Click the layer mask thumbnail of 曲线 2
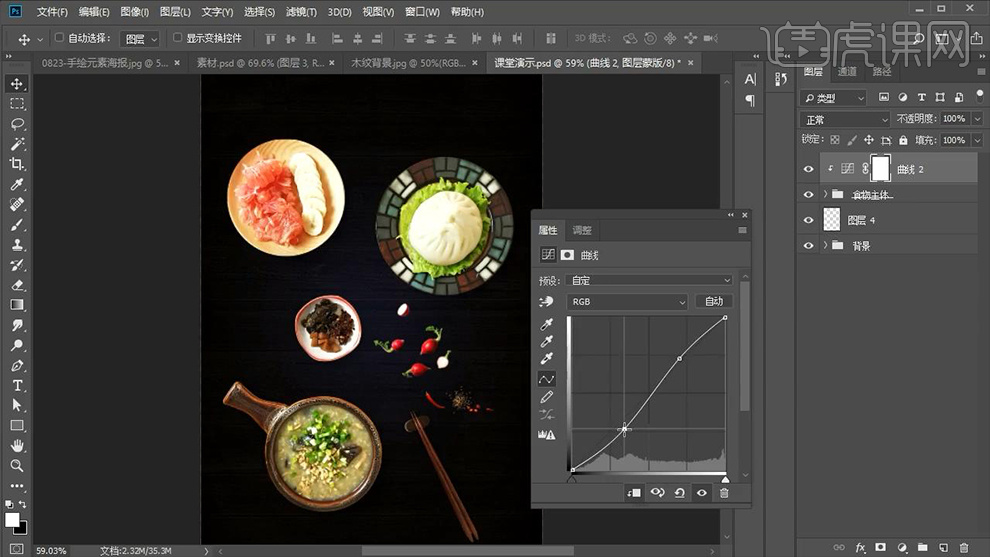Screen dimensions: 990x557 tap(881, 168)
